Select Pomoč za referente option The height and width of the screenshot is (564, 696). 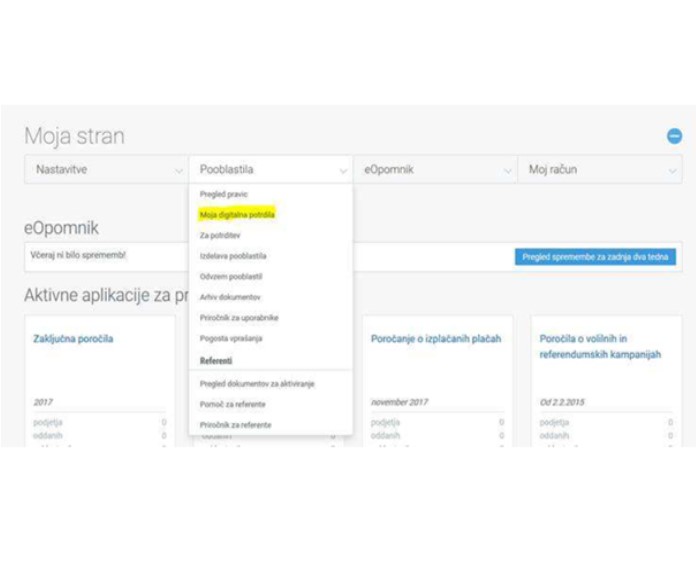pos(235,404)
